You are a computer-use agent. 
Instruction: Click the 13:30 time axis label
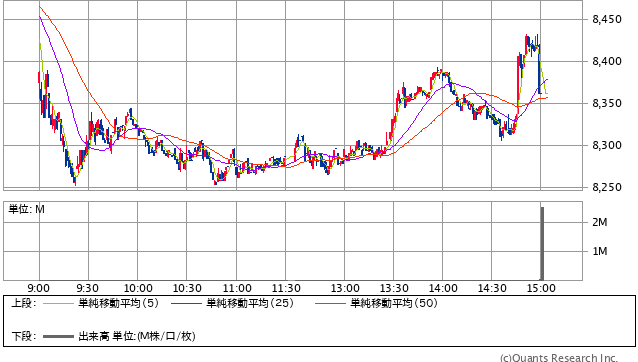[394, 288]
